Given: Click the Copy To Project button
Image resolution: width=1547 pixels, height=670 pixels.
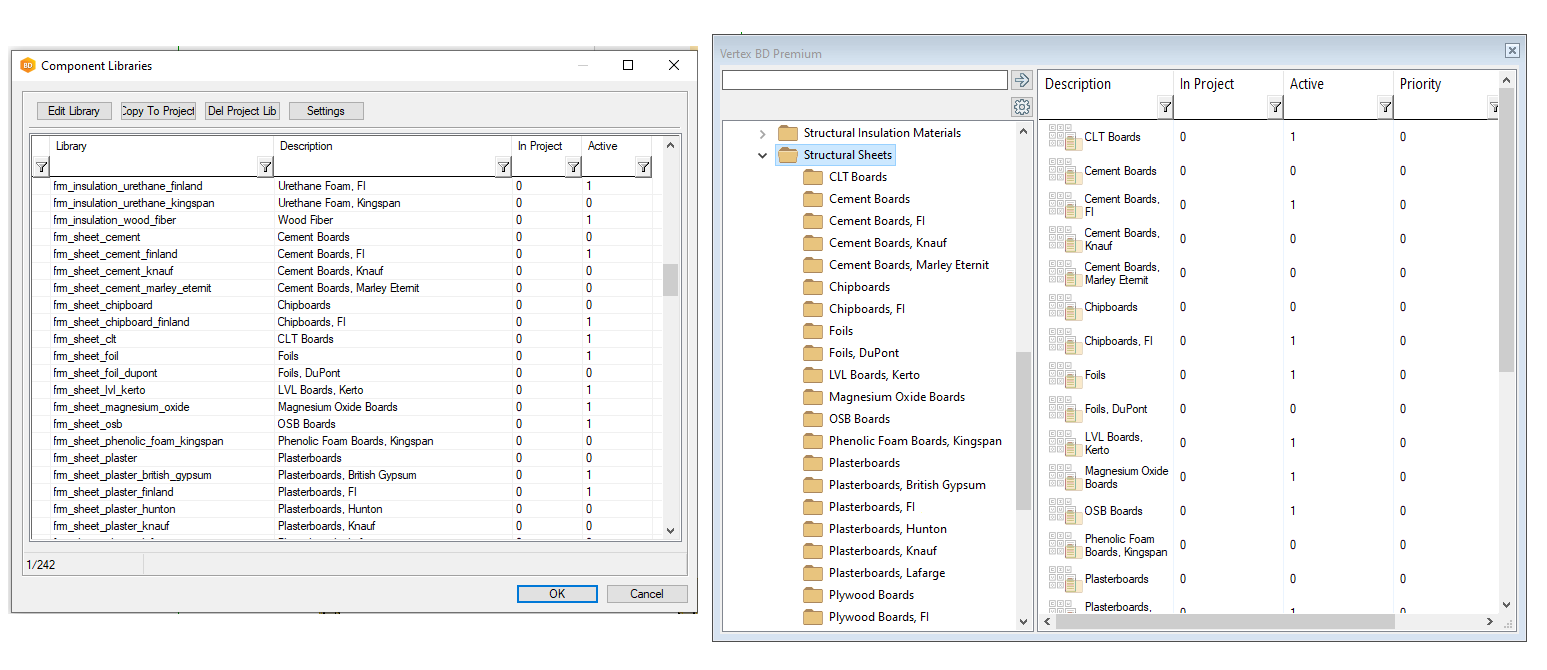Looking at the screenshot, I should [158, 111].
